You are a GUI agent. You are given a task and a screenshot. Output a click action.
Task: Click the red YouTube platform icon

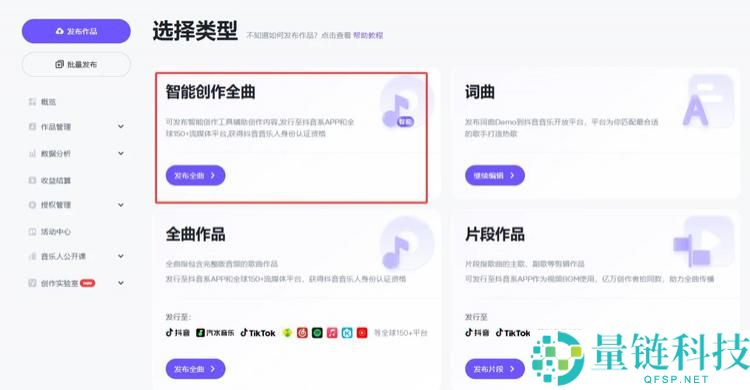(x=362, y=333)
